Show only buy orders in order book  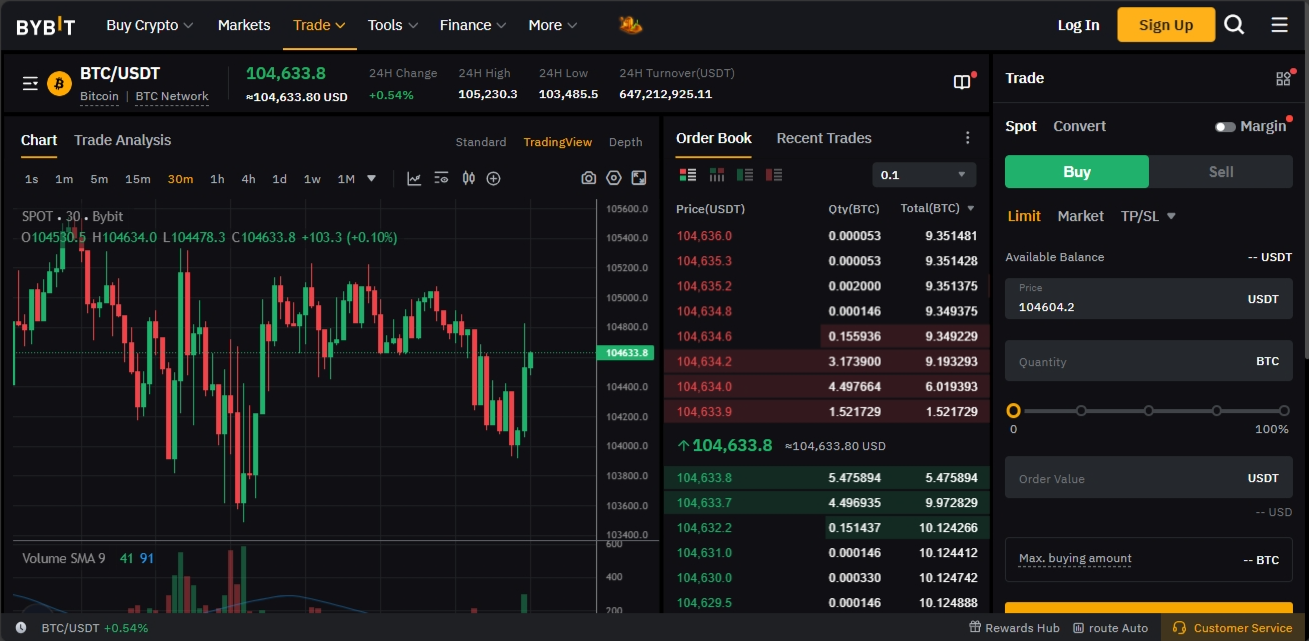(x=744, y=175)
